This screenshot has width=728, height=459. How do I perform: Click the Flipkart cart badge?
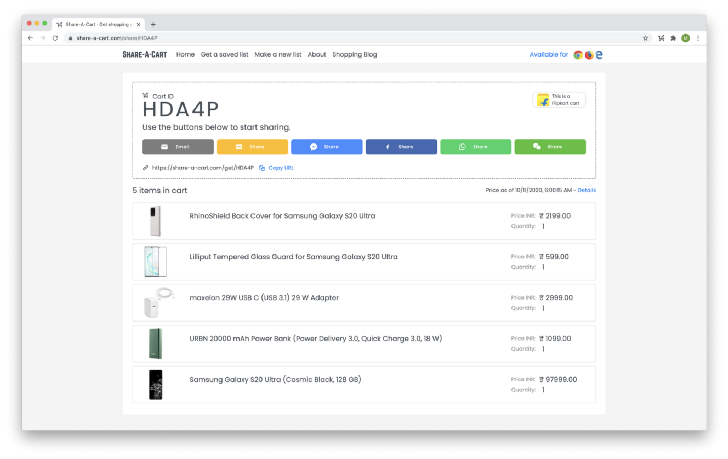pyautogui.click(x=559, y=100)
